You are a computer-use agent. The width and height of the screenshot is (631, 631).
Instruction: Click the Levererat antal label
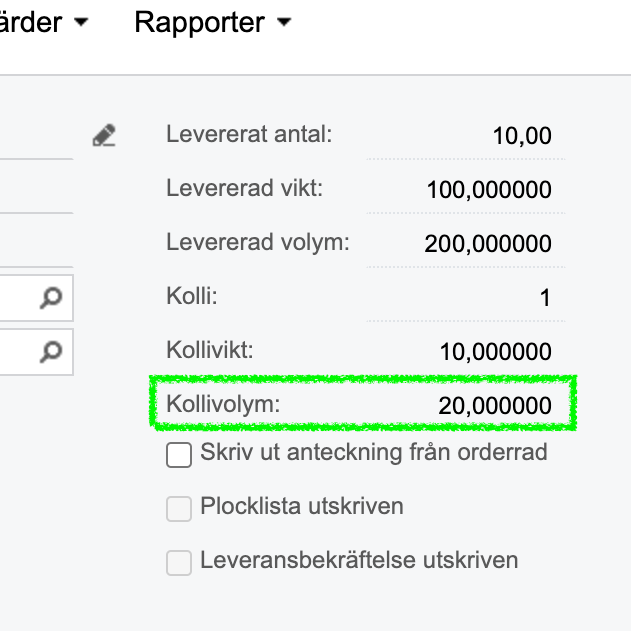pyautogui.click(x=249, y=134)
